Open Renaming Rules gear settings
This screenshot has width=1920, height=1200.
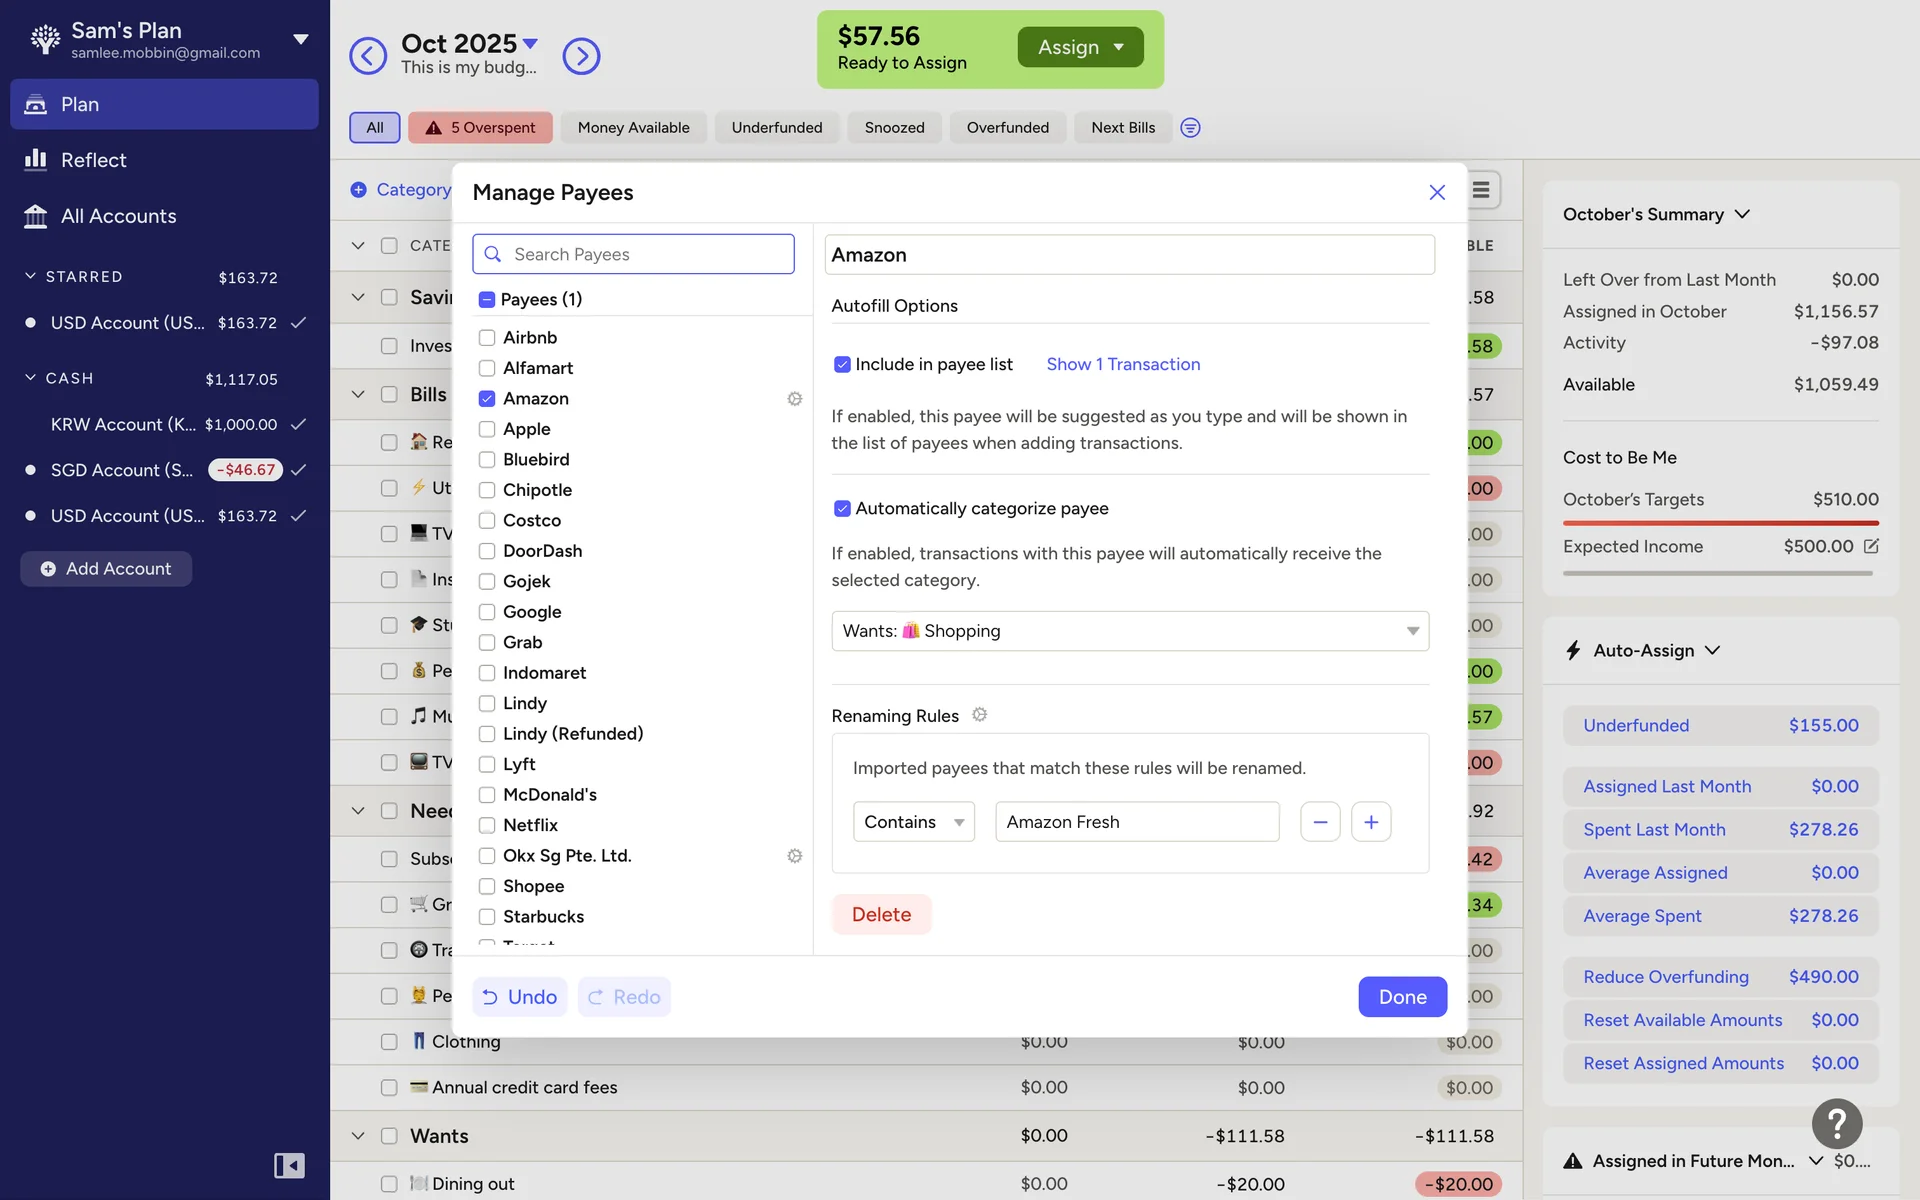(x=980, y=715)
